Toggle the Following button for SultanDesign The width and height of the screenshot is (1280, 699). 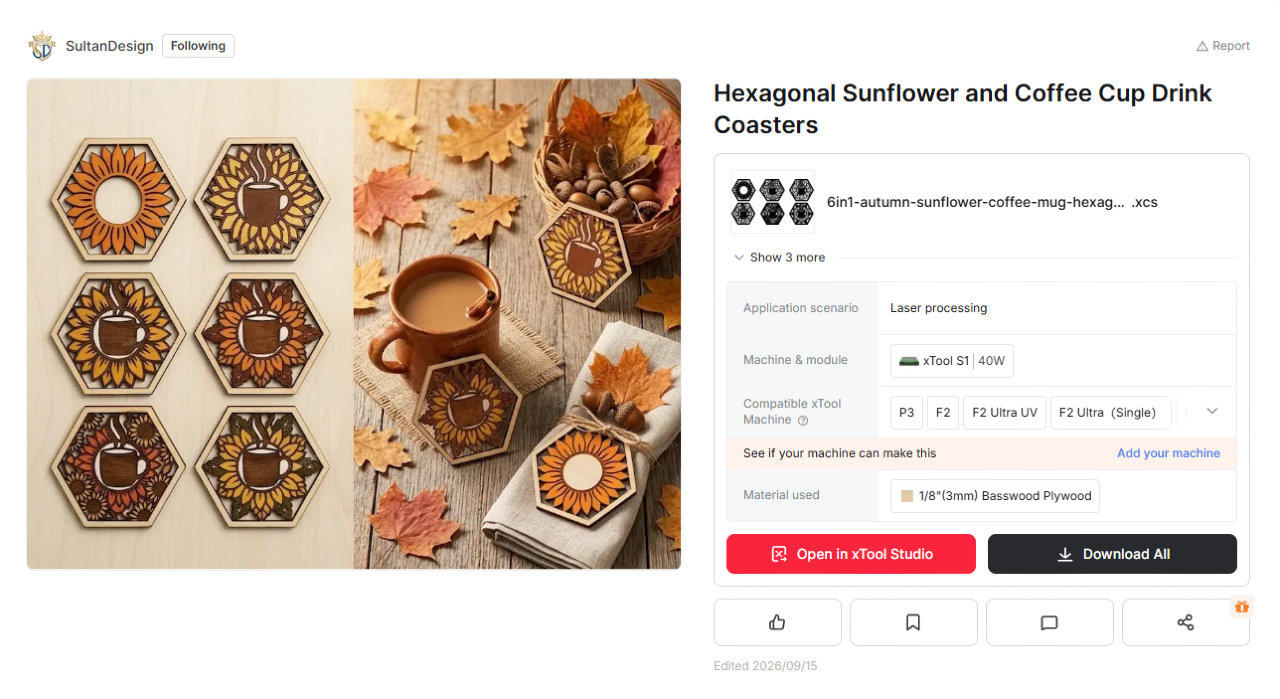[x=198, y=46]
